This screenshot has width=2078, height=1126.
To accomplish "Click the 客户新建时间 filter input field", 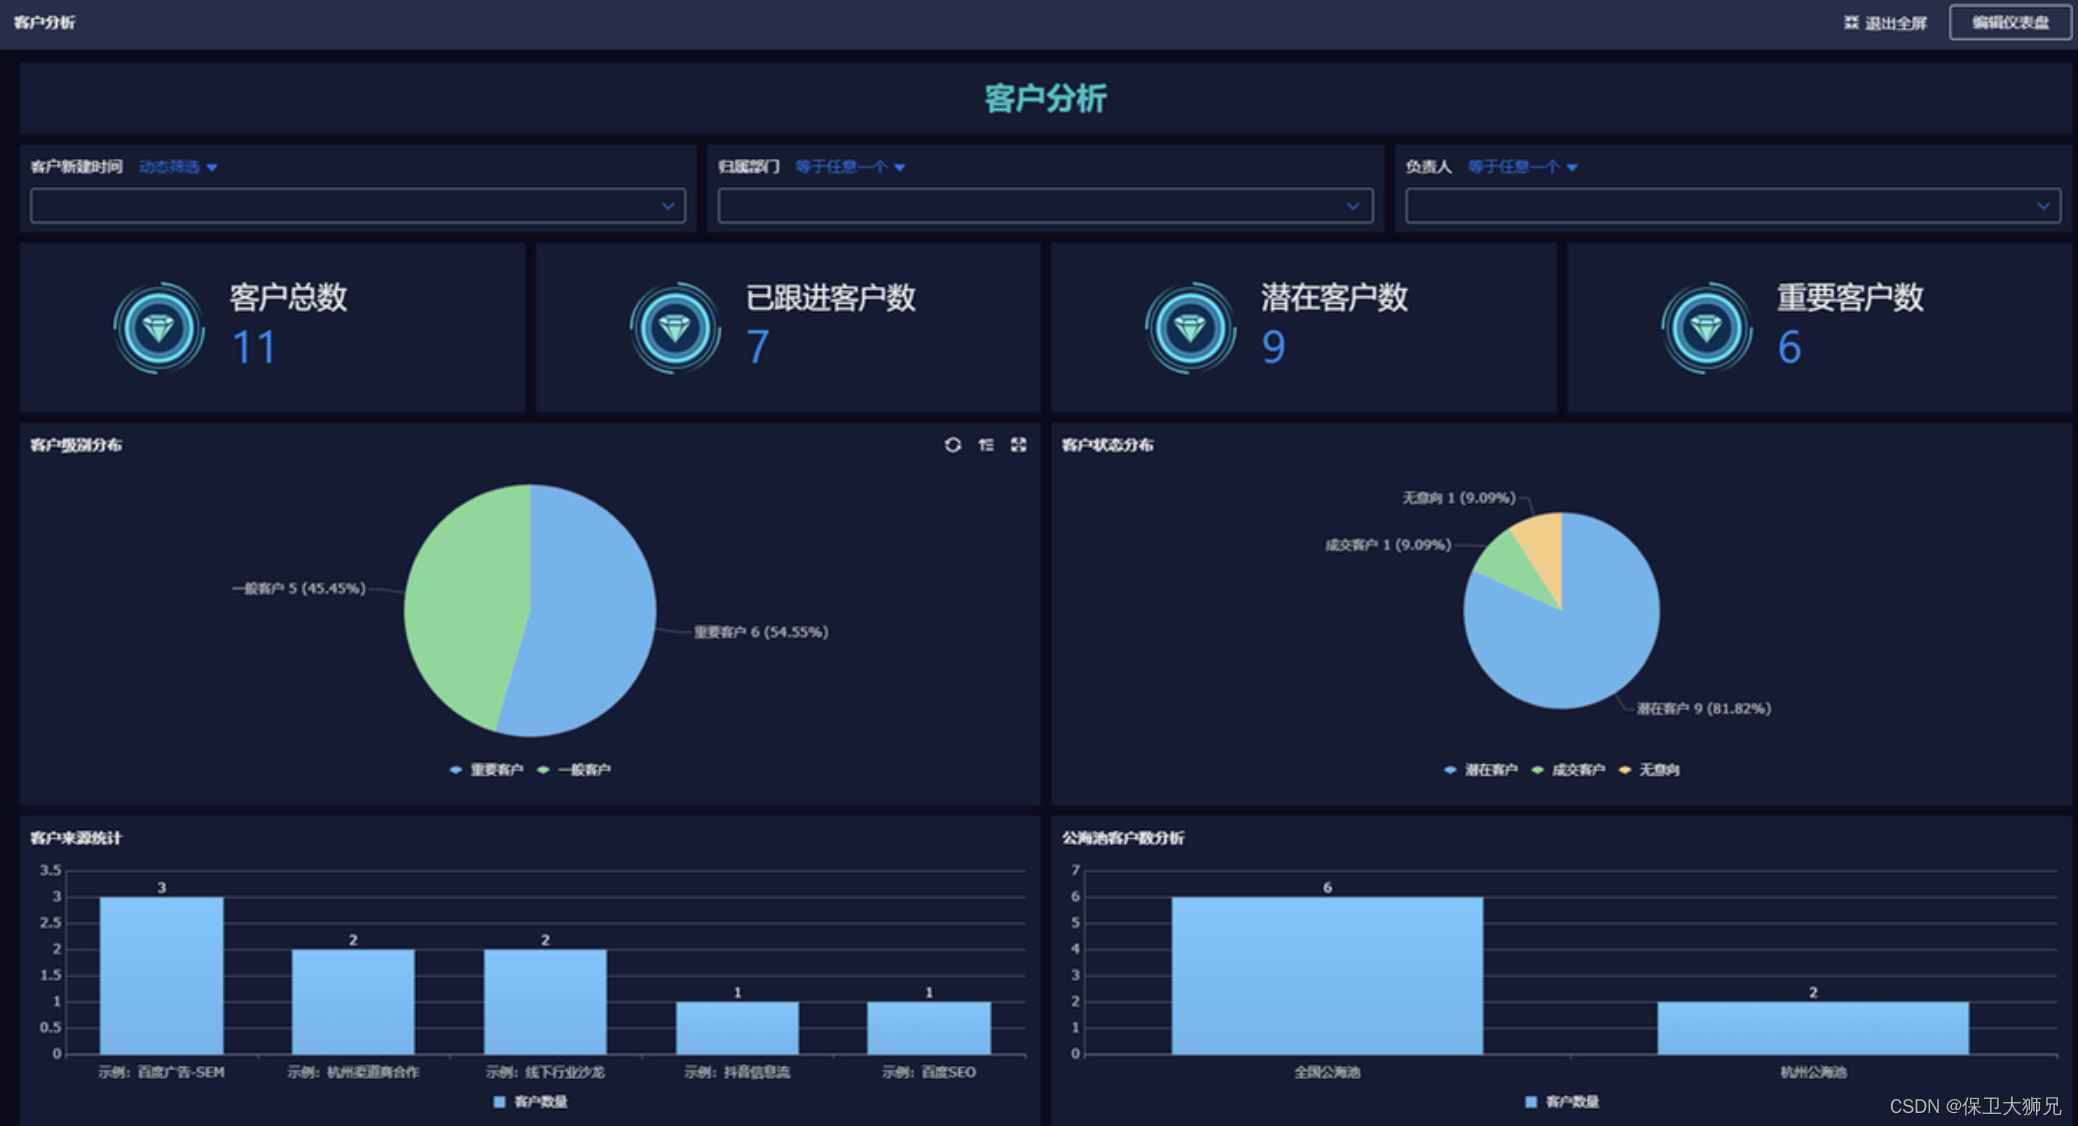I will click(x=357, y=206).
